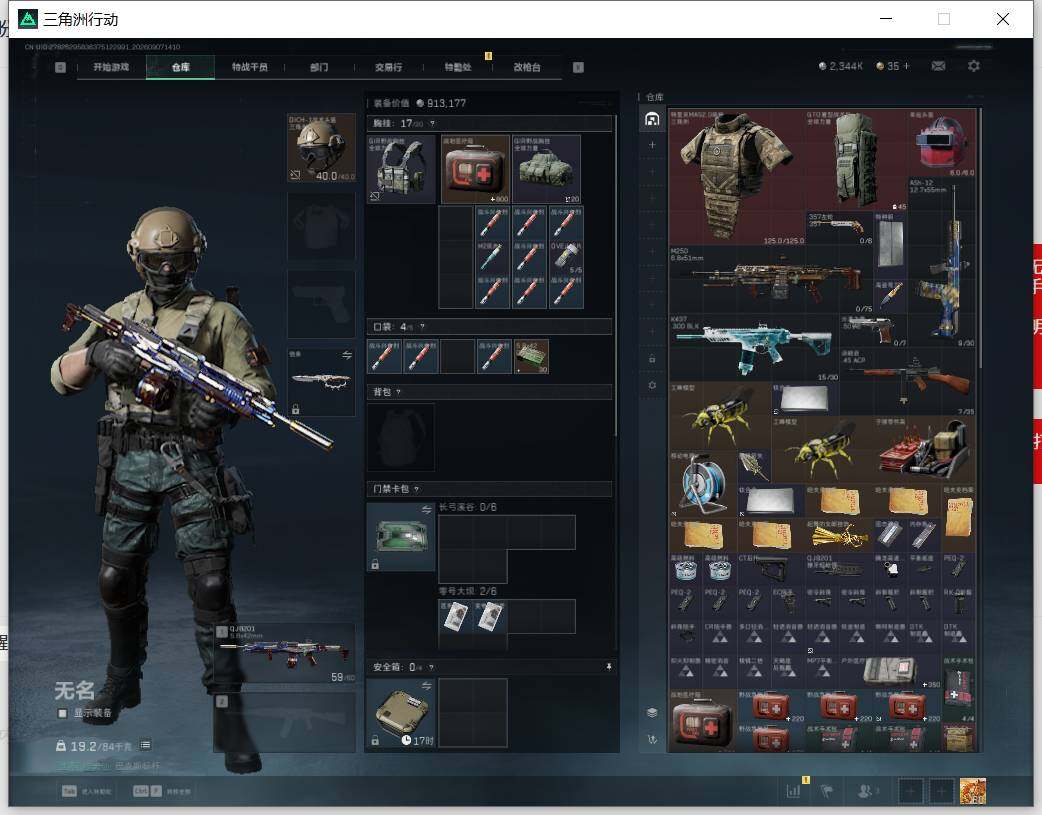Open the flag icon in bottom bar

point(827,790)
